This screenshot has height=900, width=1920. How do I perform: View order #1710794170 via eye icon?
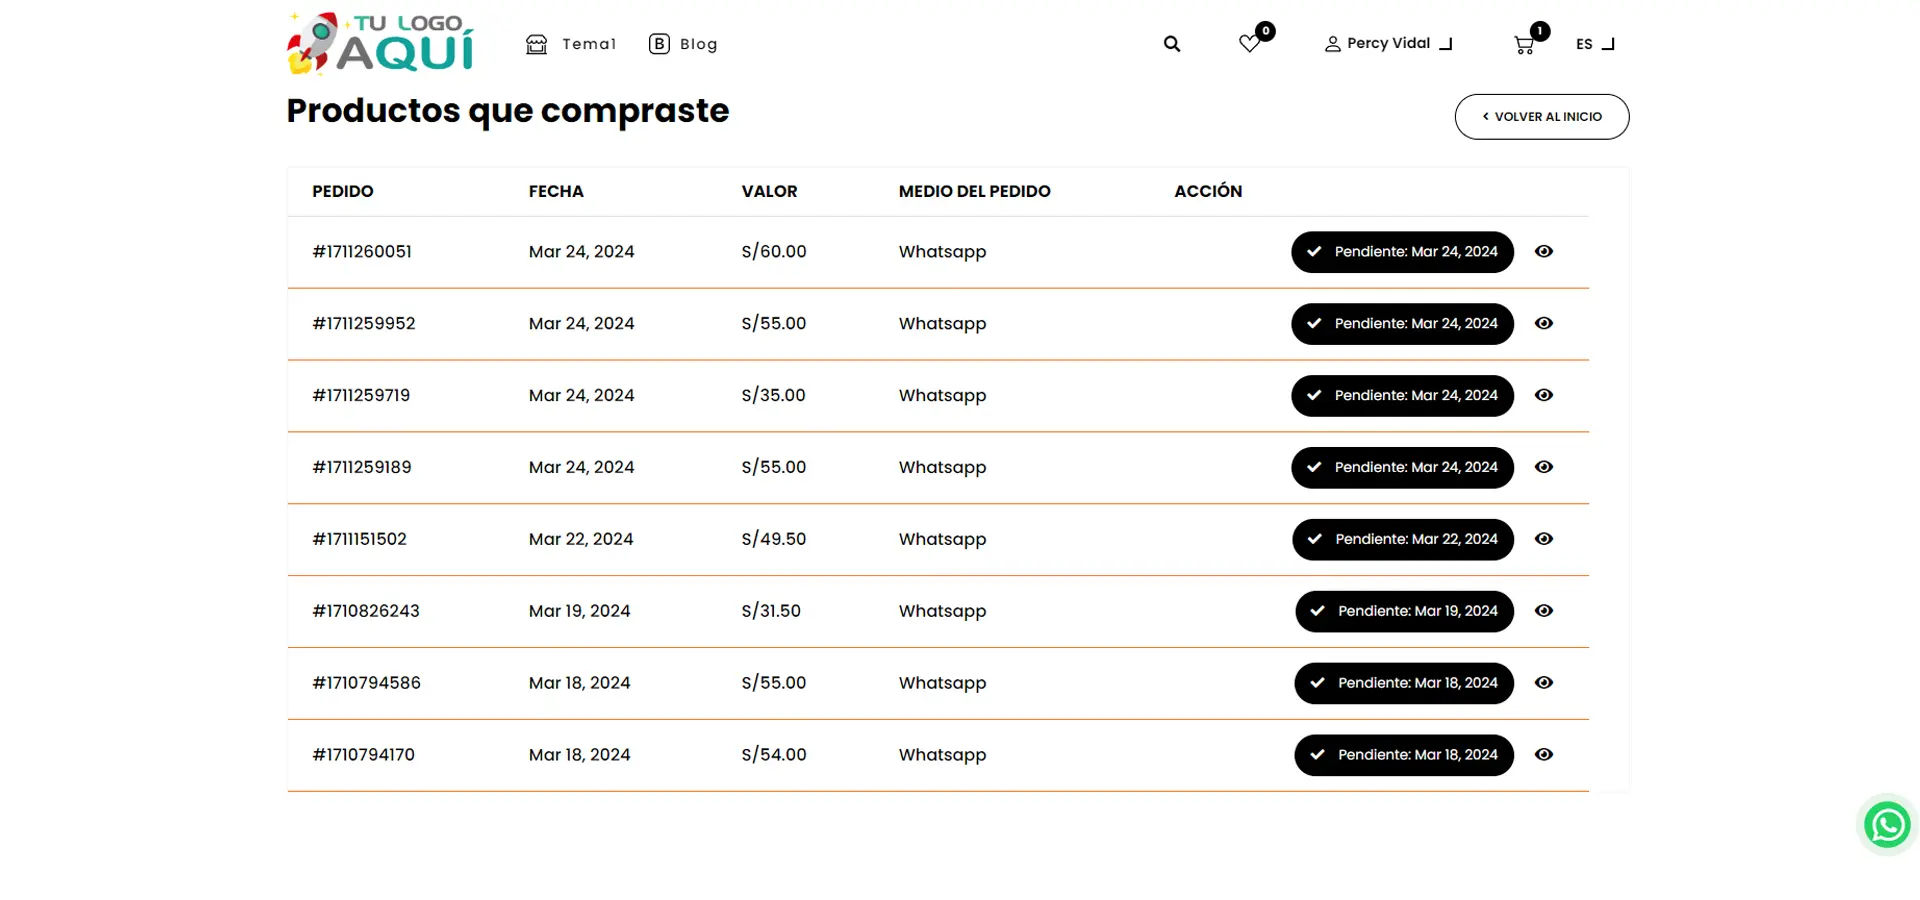click(x=1544, y=755)
